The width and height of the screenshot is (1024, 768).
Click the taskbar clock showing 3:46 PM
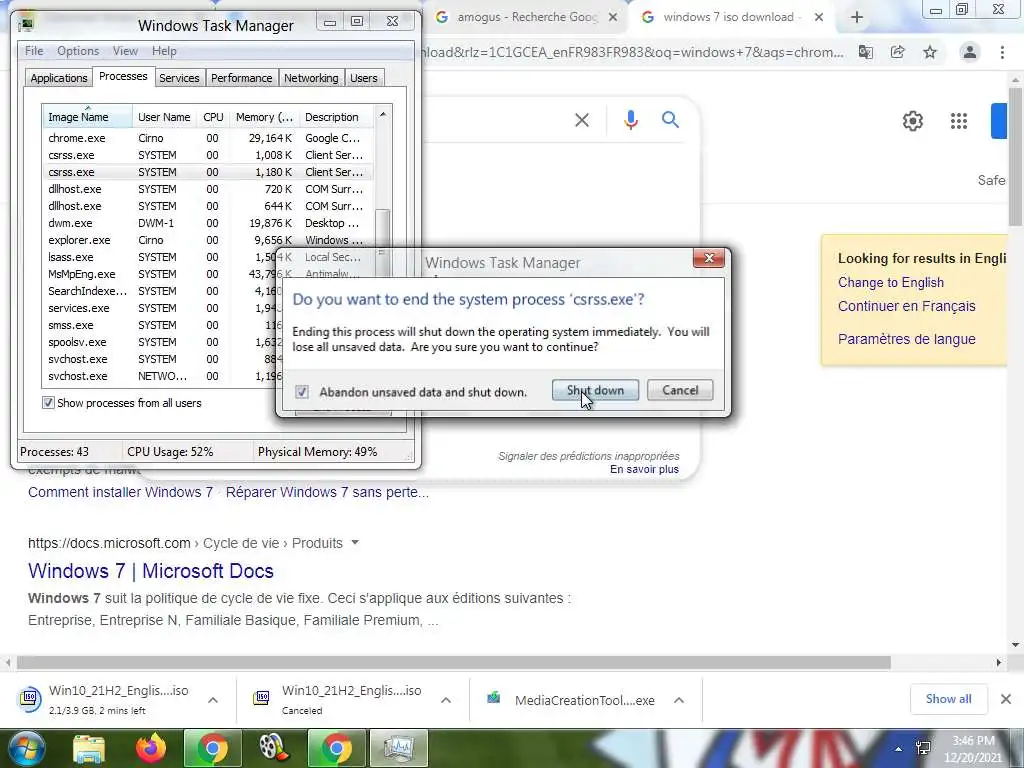[973, 749]
